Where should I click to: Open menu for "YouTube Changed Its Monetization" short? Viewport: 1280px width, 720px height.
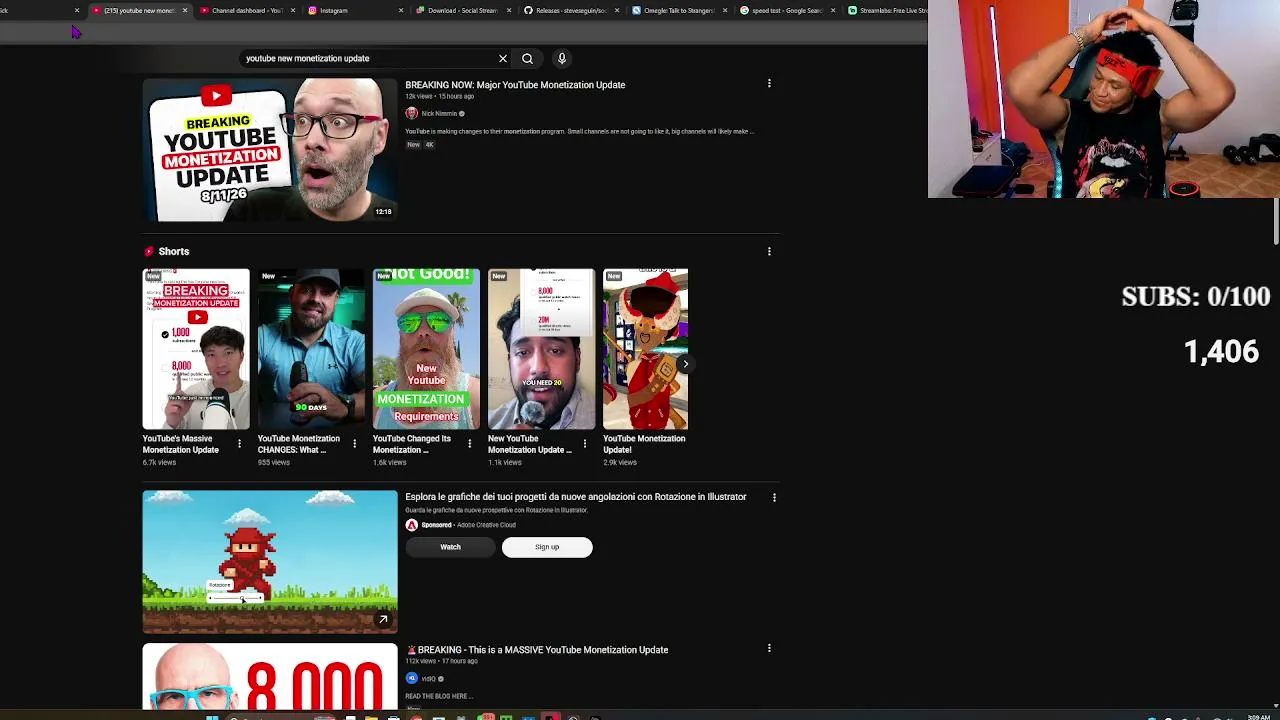coord(469,443)
